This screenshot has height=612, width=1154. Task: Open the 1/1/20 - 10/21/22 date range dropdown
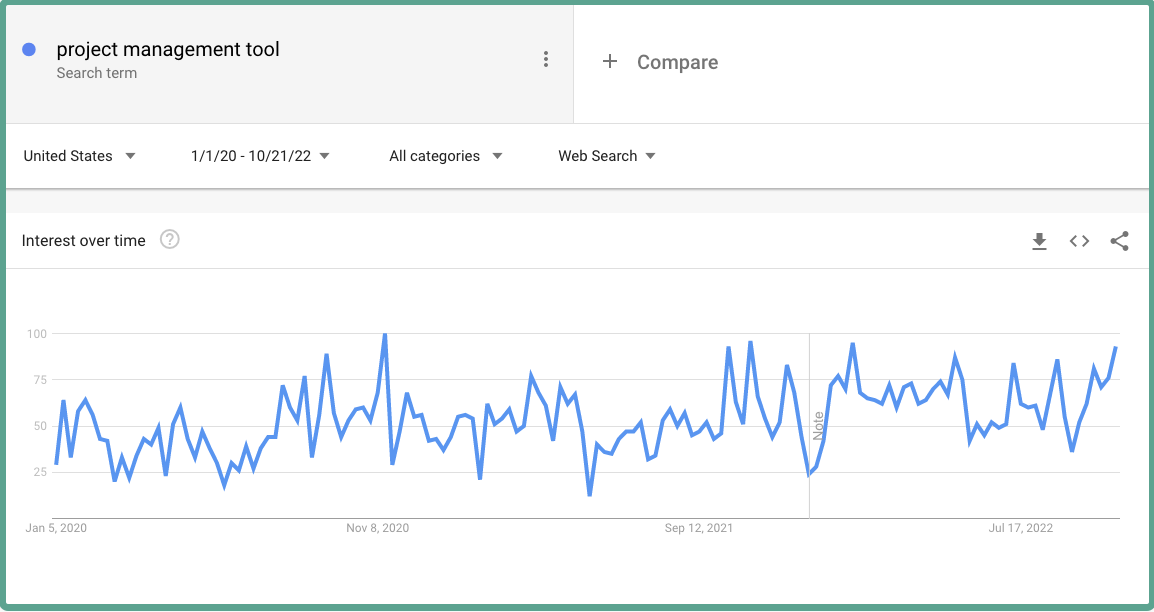(x=260, y=156)
